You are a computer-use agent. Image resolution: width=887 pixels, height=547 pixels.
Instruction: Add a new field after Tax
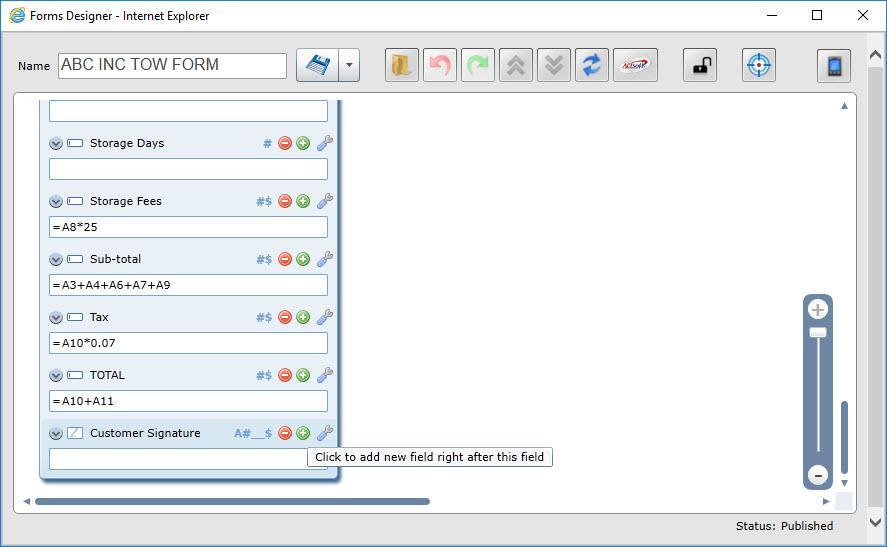[x=303, y=317]
